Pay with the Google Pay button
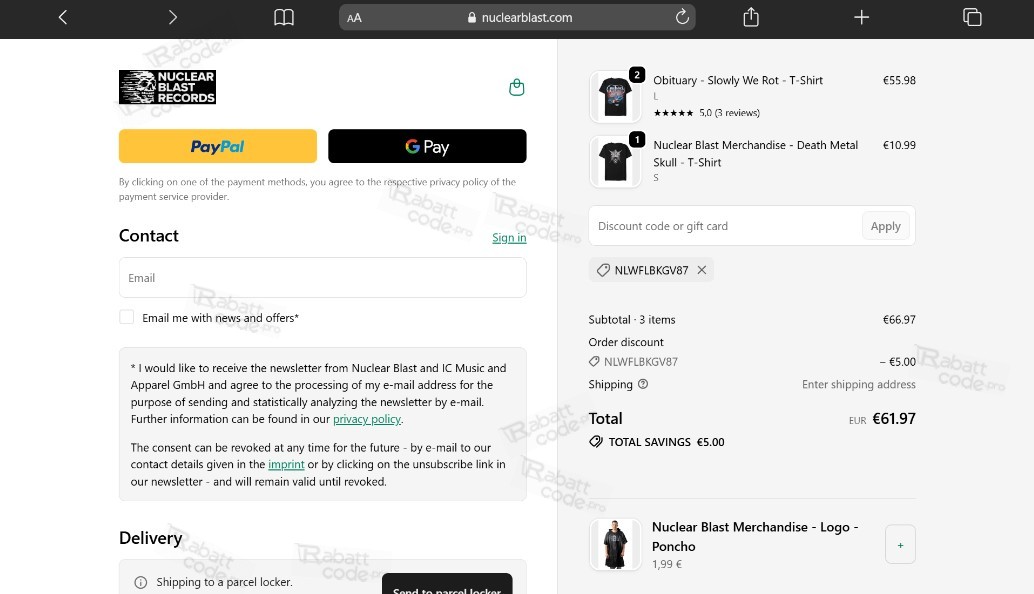 (427, 146)
